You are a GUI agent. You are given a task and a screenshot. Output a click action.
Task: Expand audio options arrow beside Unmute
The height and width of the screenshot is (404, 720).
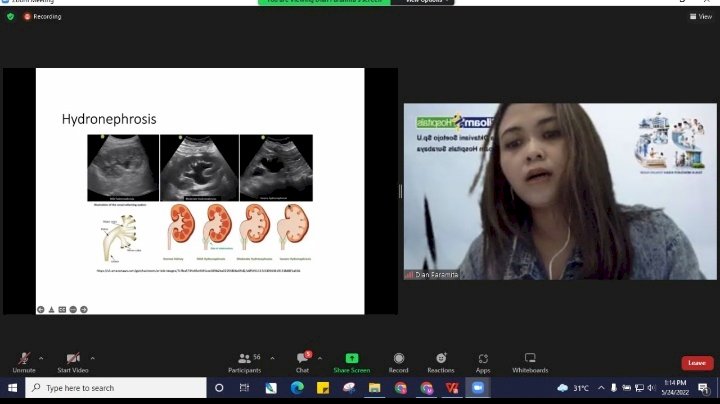tap(41, 358)
